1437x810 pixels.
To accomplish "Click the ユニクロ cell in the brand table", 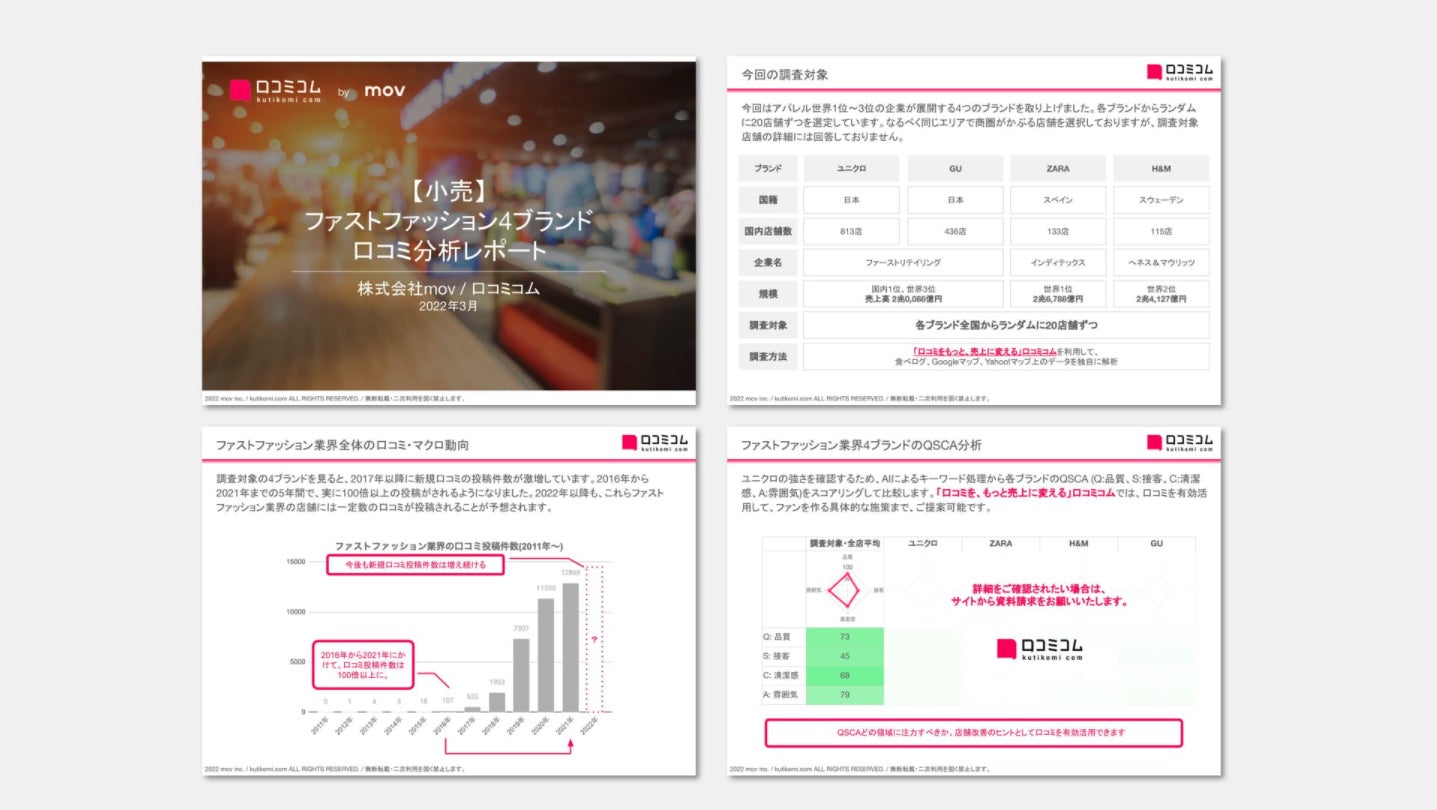I will tap(851, 168).
